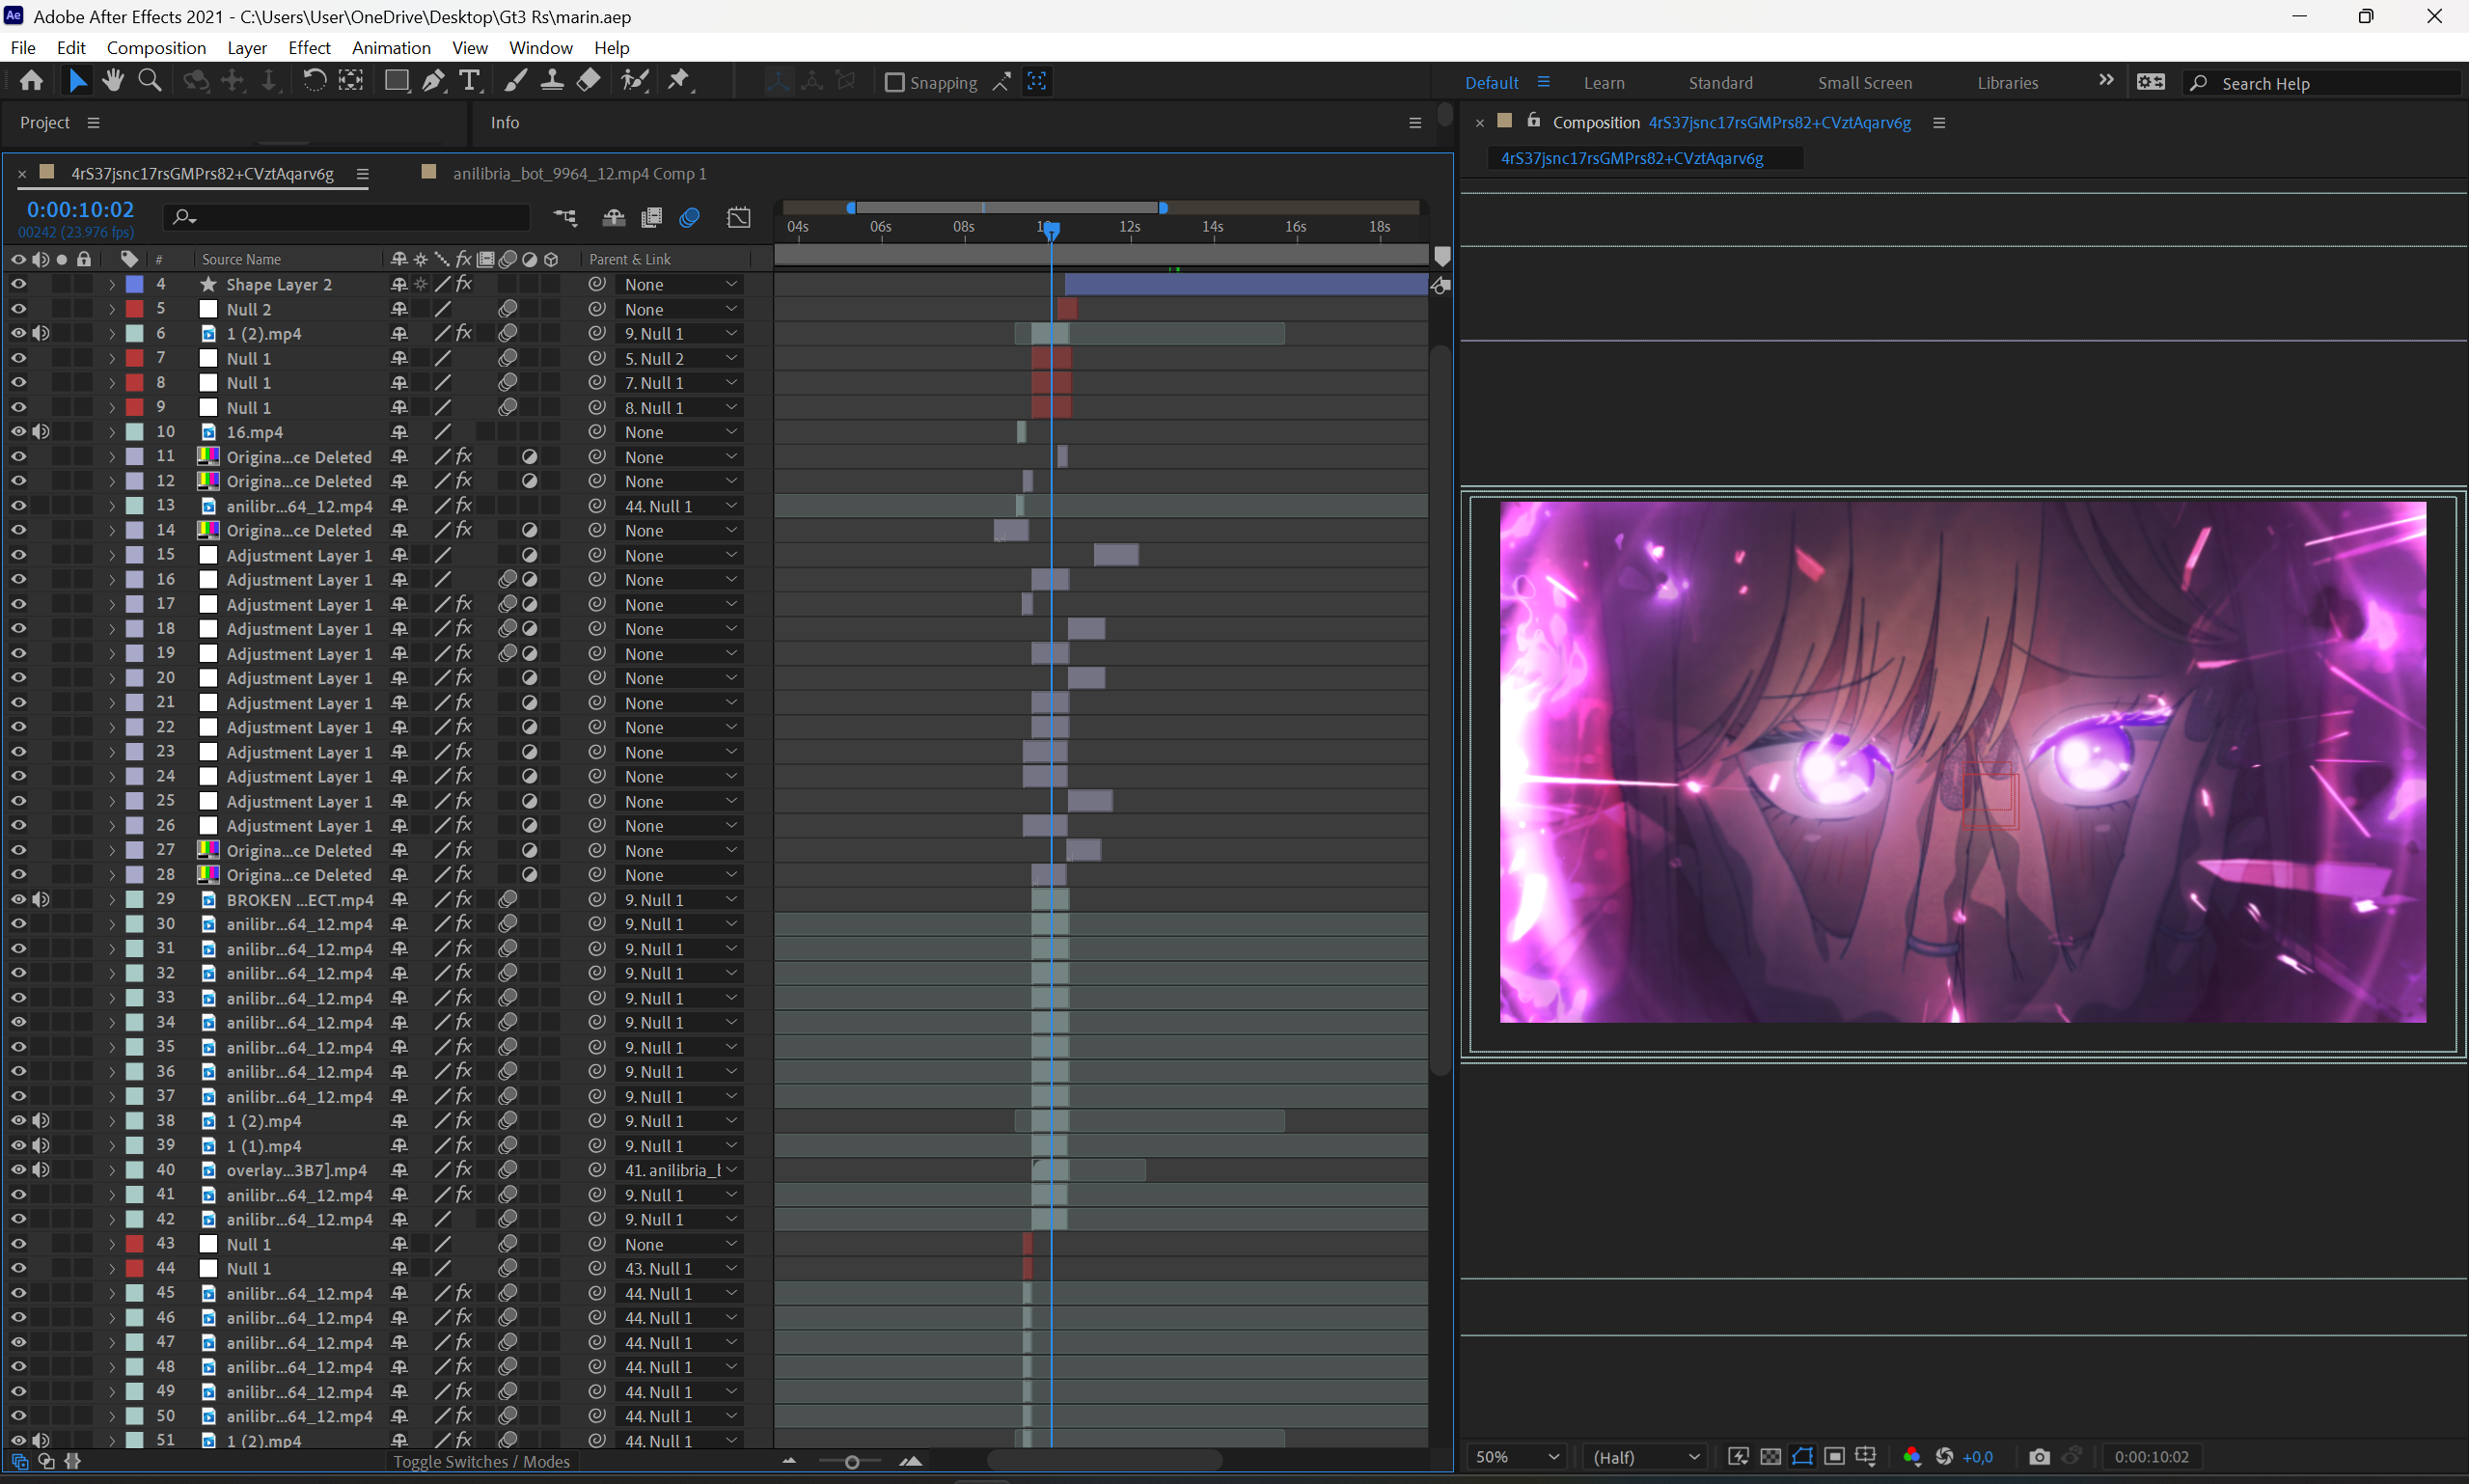
Task: Open the Animation menu
Action: point(391,47)
